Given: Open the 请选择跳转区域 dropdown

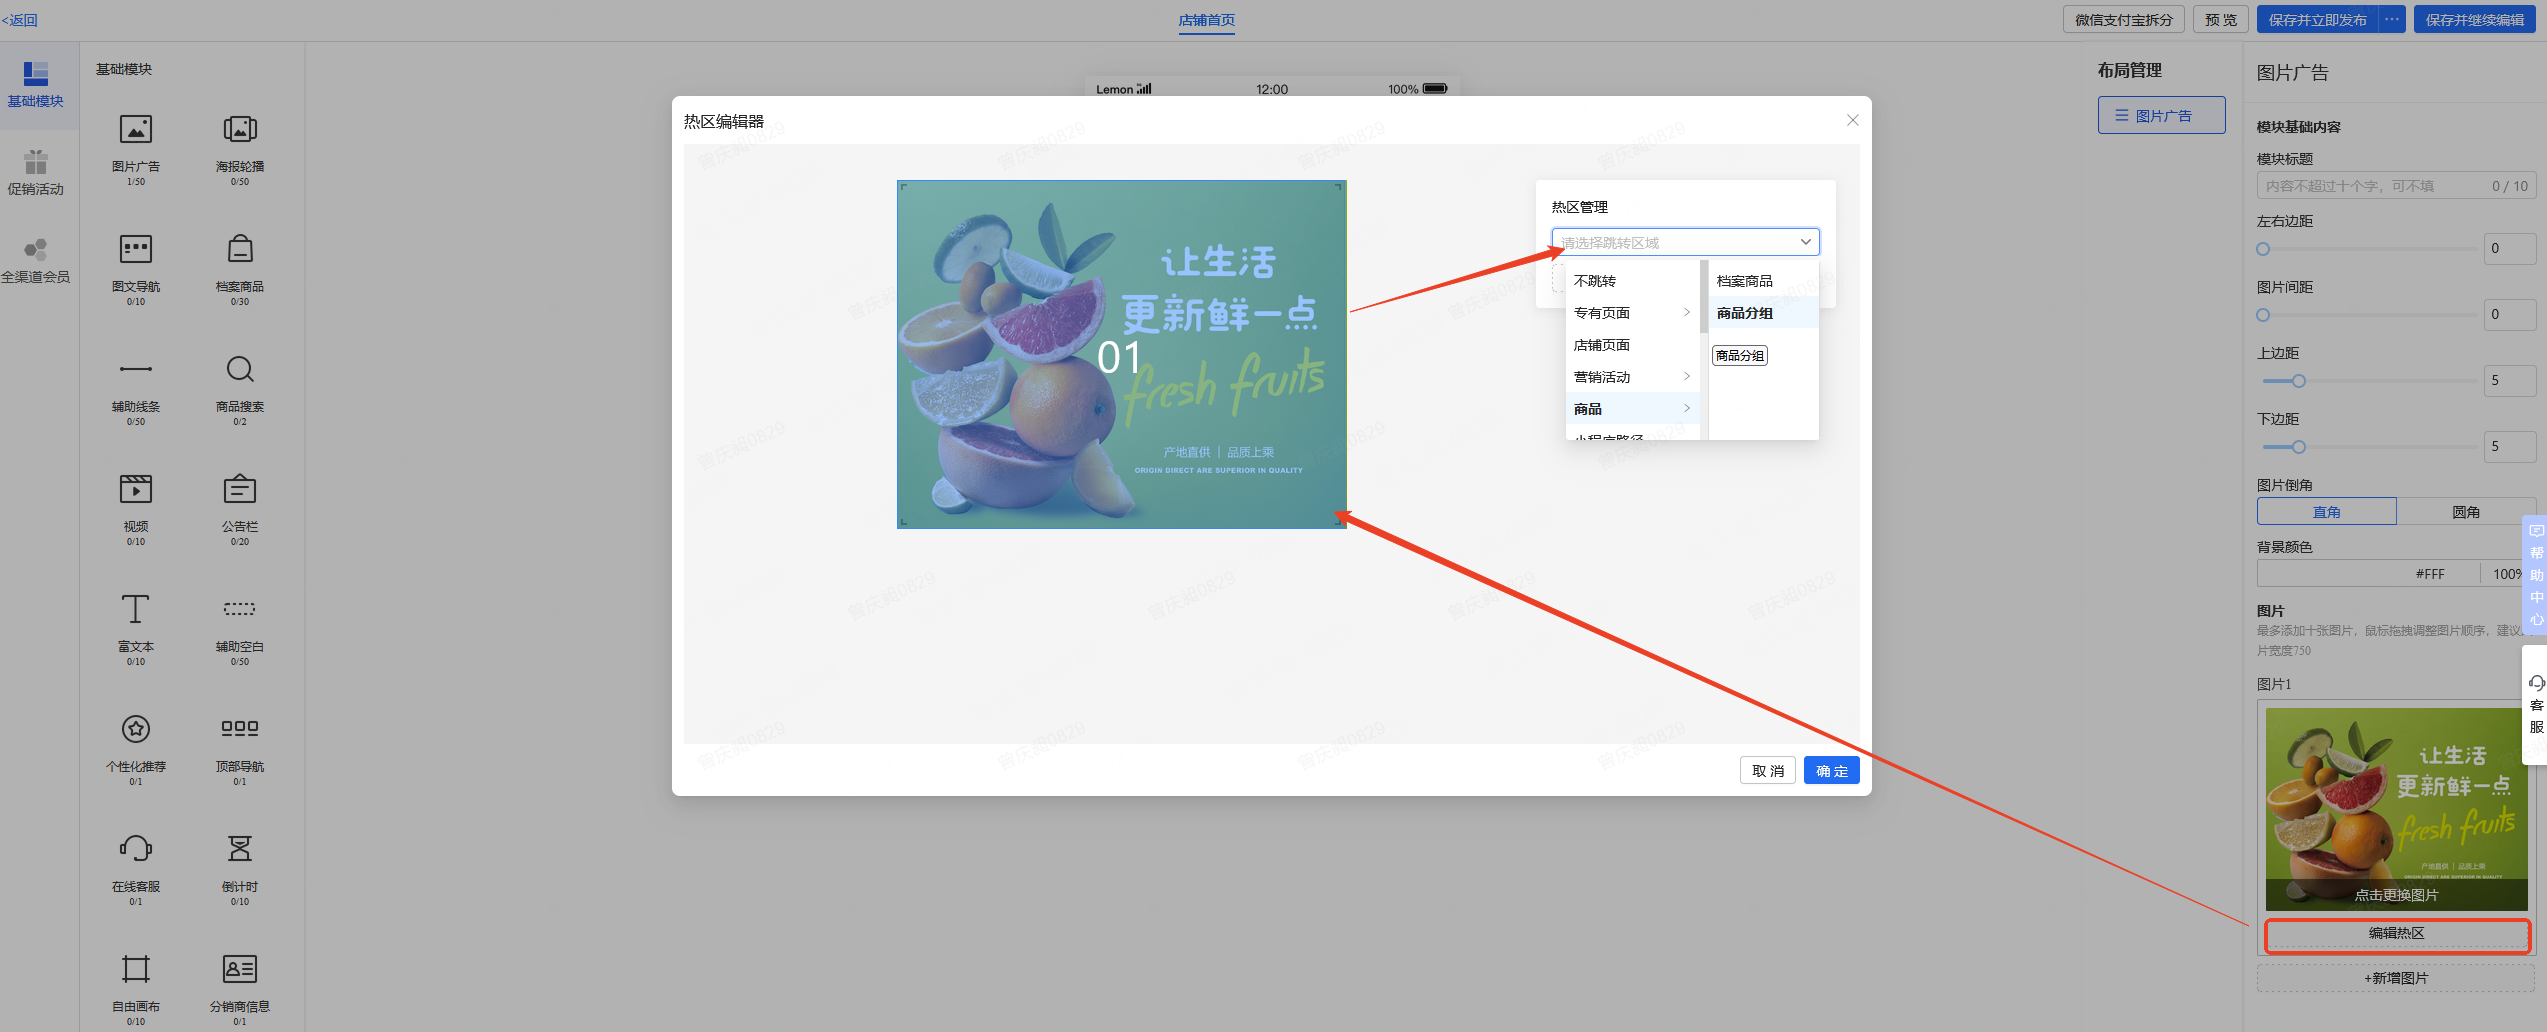Looking at the screenshot, I should coord(1685,242).
